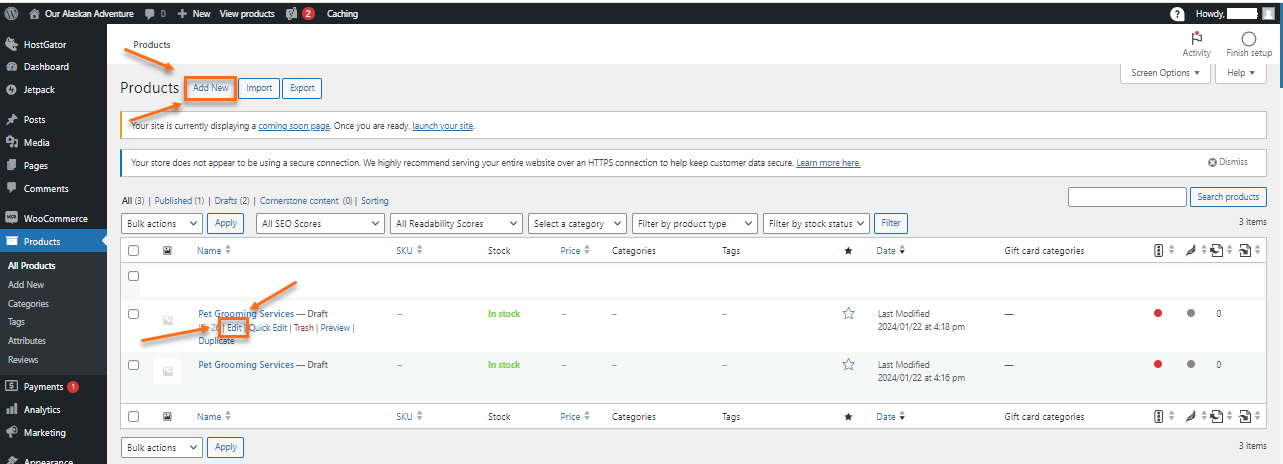Image resolution: width=1283 pixels, height=464 pixels.
Task: Open the Activity flag icon
Action: (x=1196, y=38)
